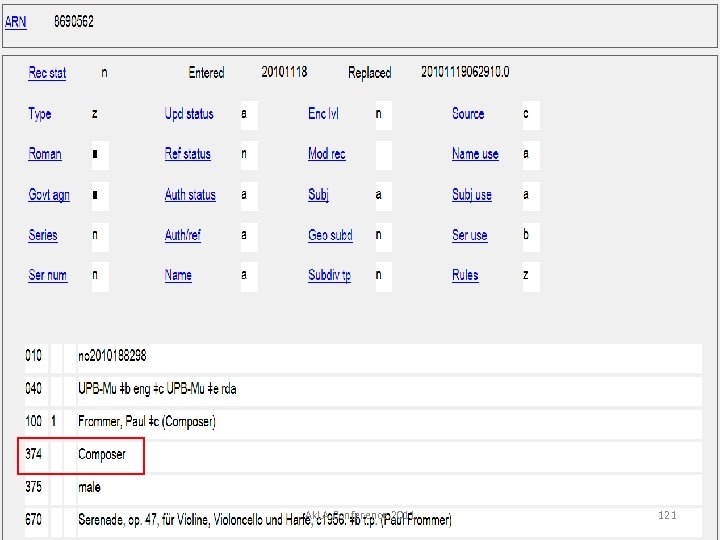Viewport: 720px width, 540px height.
Task: Select the Upd status value box
Action: [x=248, y=114]
